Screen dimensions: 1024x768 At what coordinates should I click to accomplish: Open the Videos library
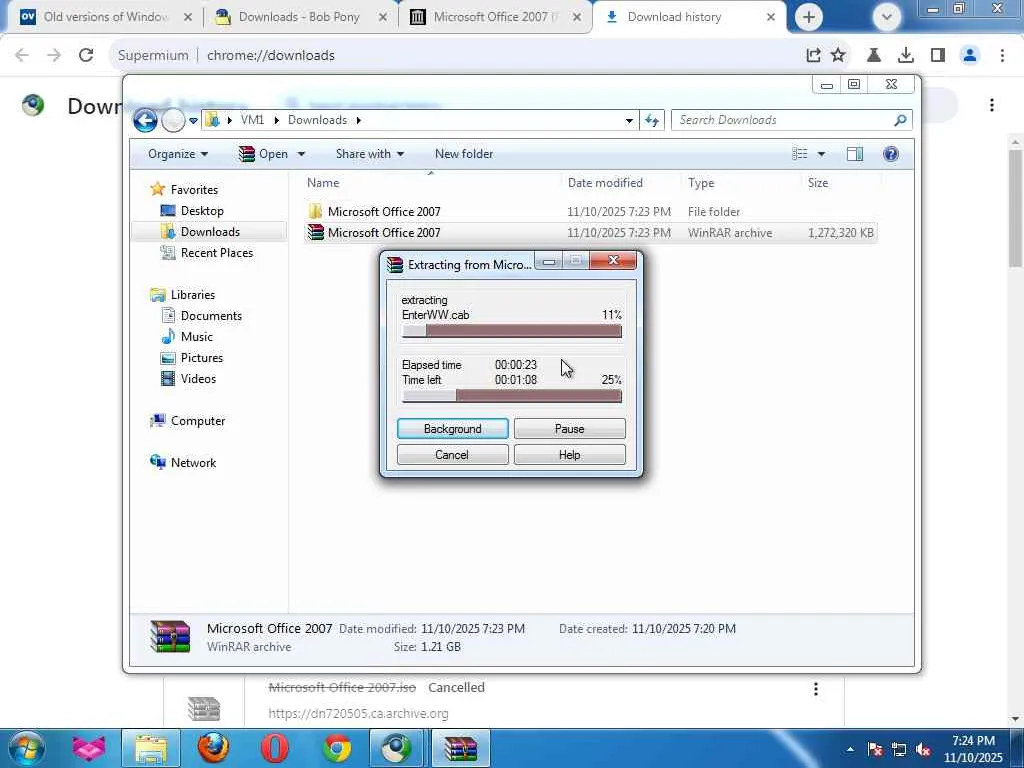point(198,379)
